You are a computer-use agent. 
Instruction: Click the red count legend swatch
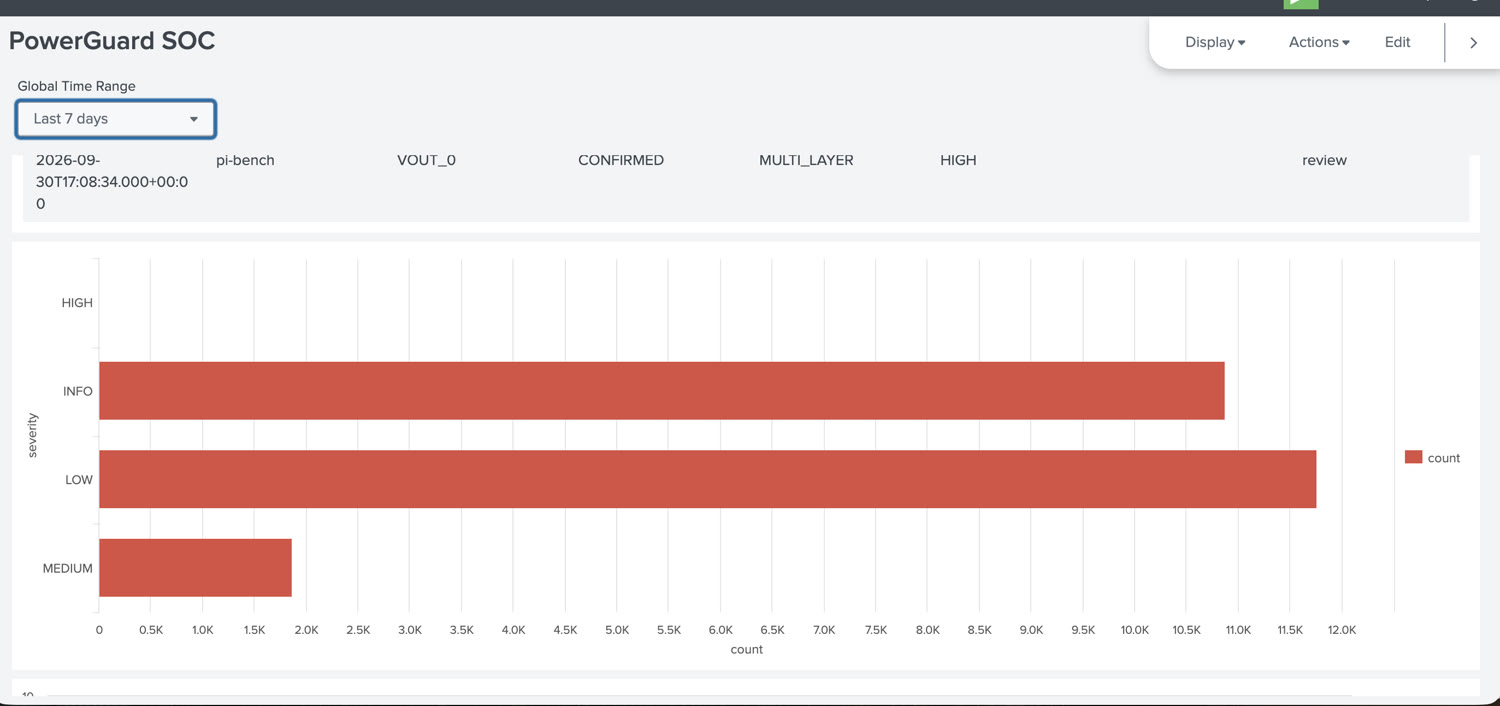tap(1413, 457)
